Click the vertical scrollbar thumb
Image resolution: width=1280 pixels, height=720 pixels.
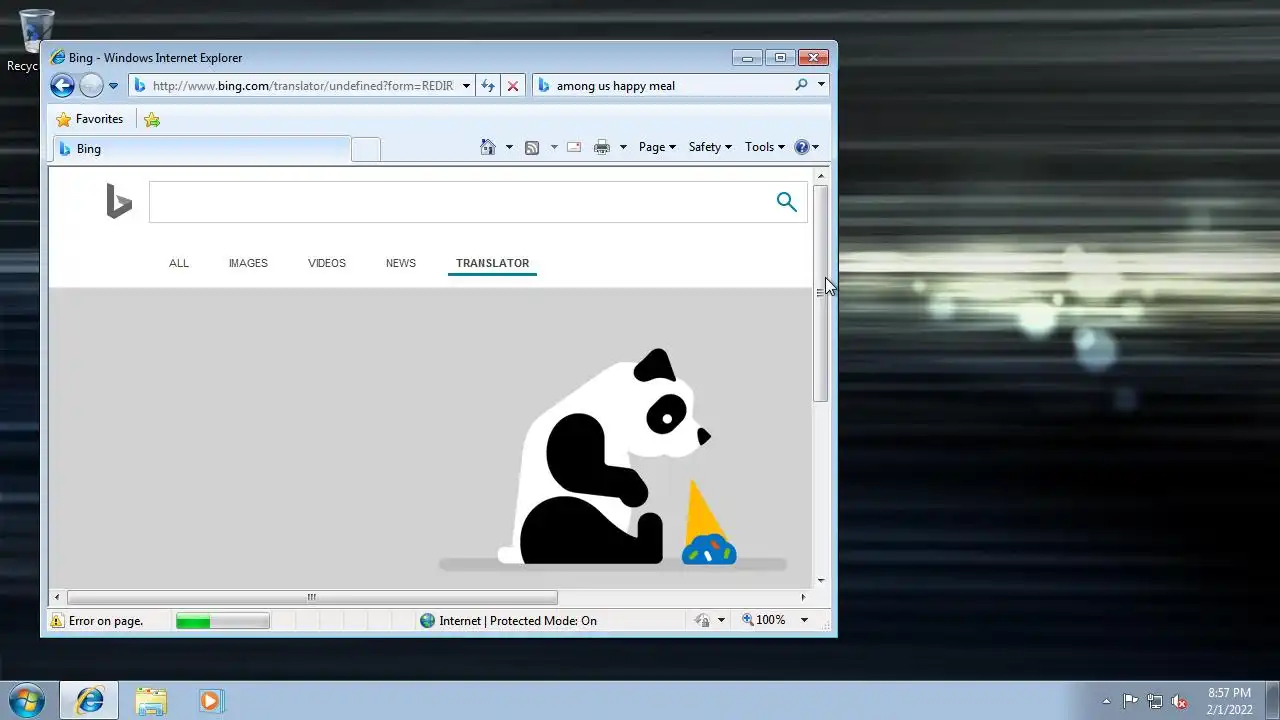coord(821,294)
